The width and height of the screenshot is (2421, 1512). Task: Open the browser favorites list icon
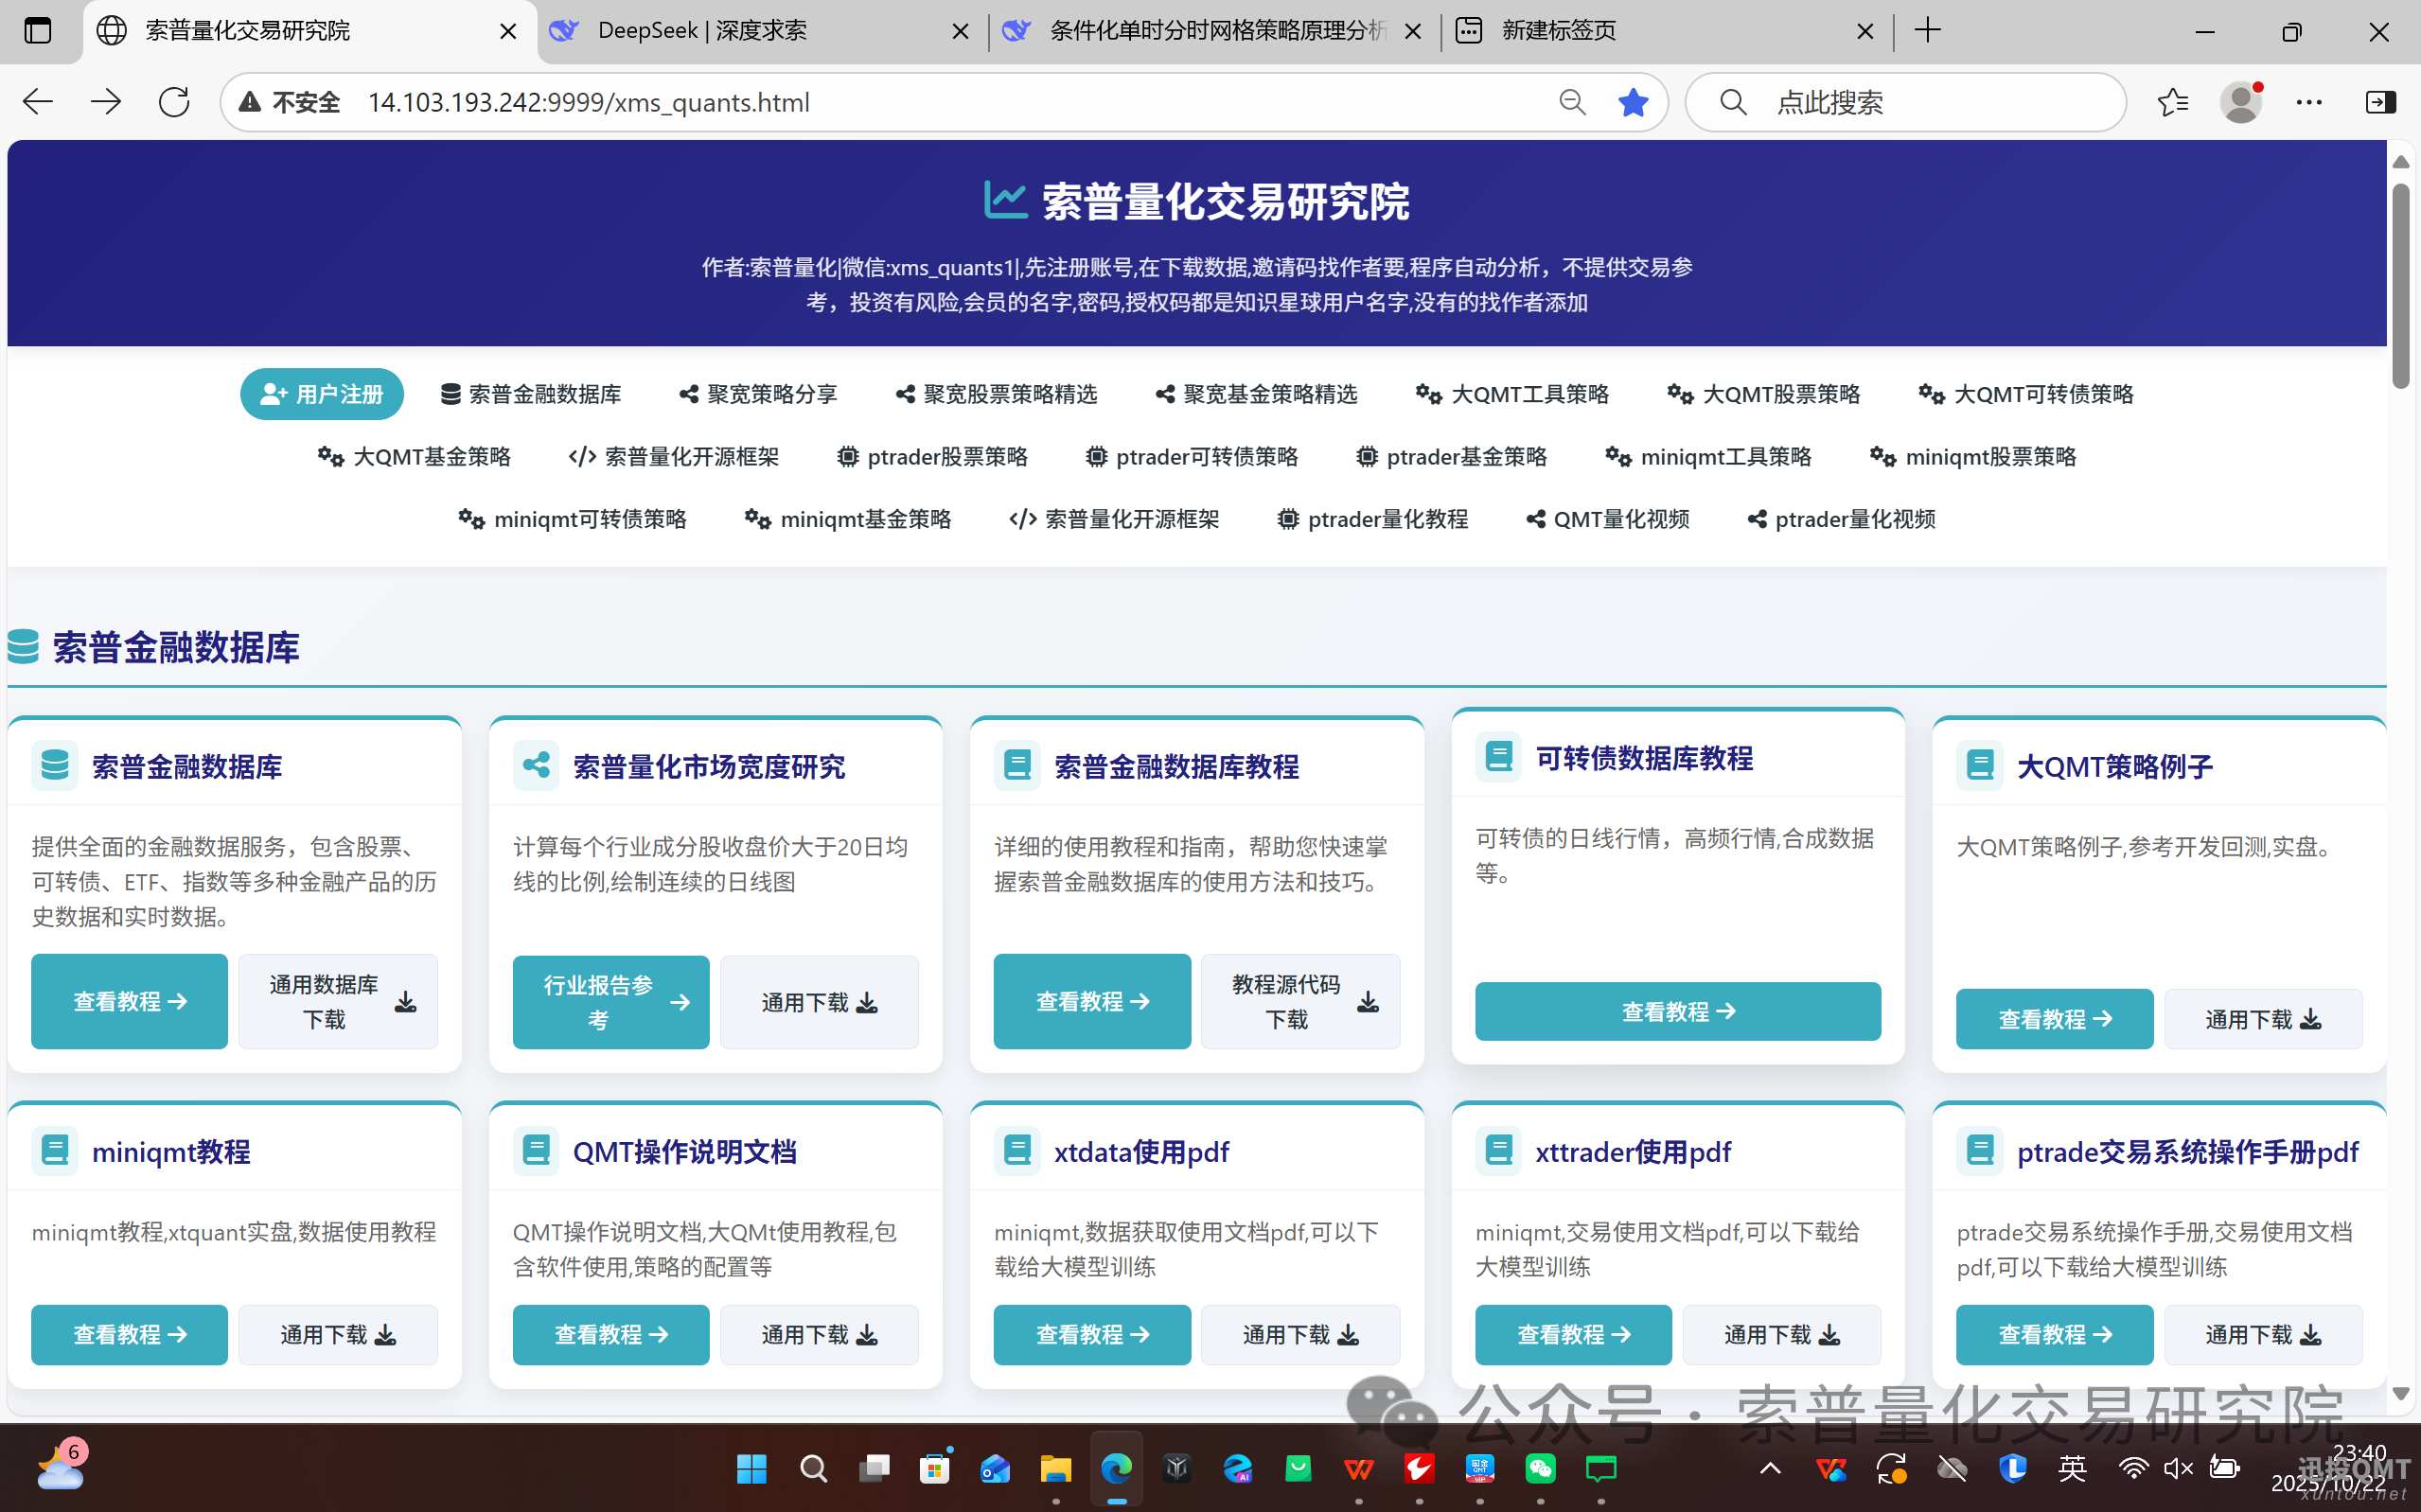tap(2172, 102)
